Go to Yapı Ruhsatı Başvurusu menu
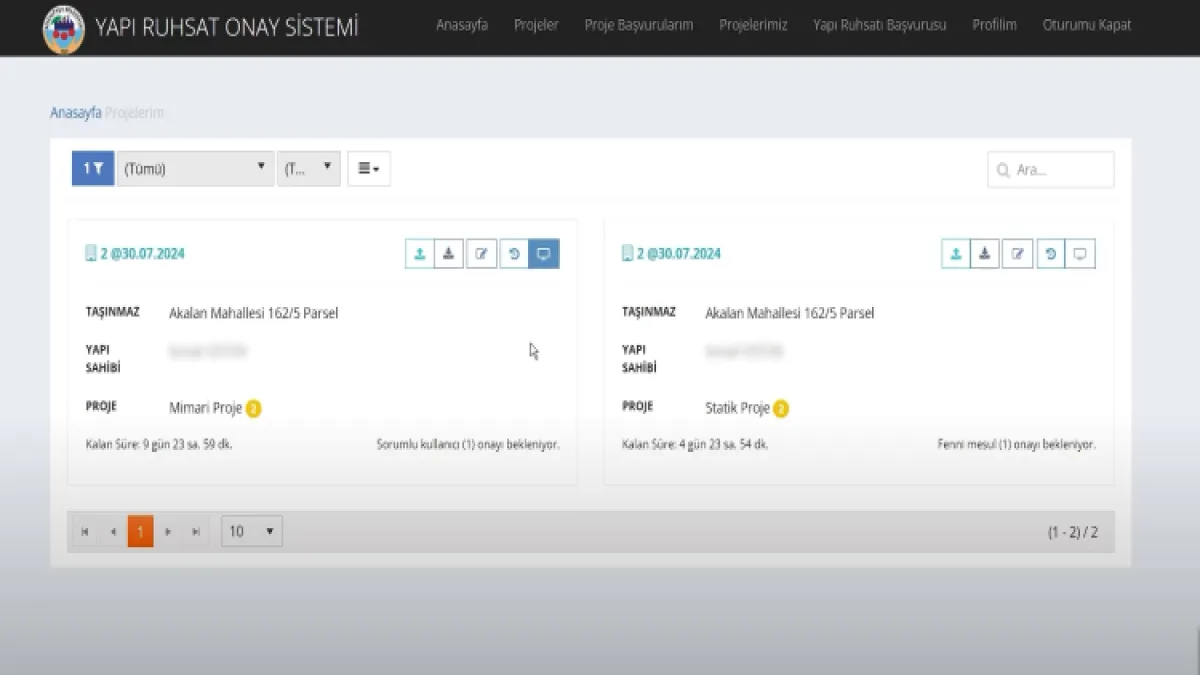1200x675 pixels. [x=879, y=25]
